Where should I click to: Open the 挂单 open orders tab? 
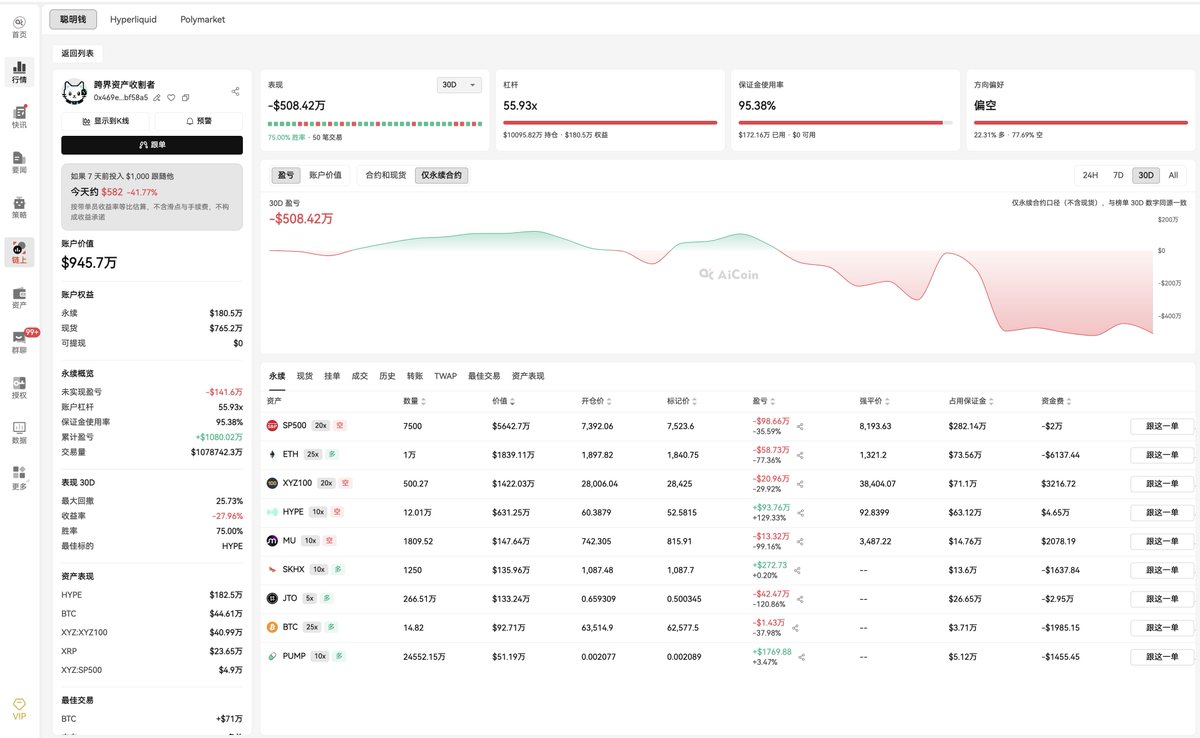[x=332, y=376]
